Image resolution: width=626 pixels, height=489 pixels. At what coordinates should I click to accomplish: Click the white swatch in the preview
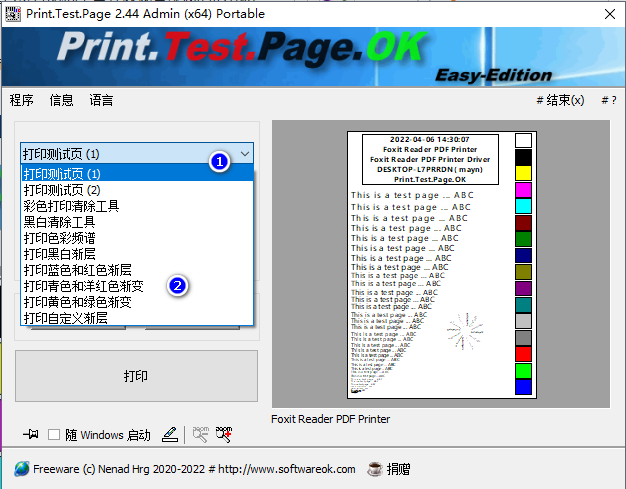click(x=523, y=141)
